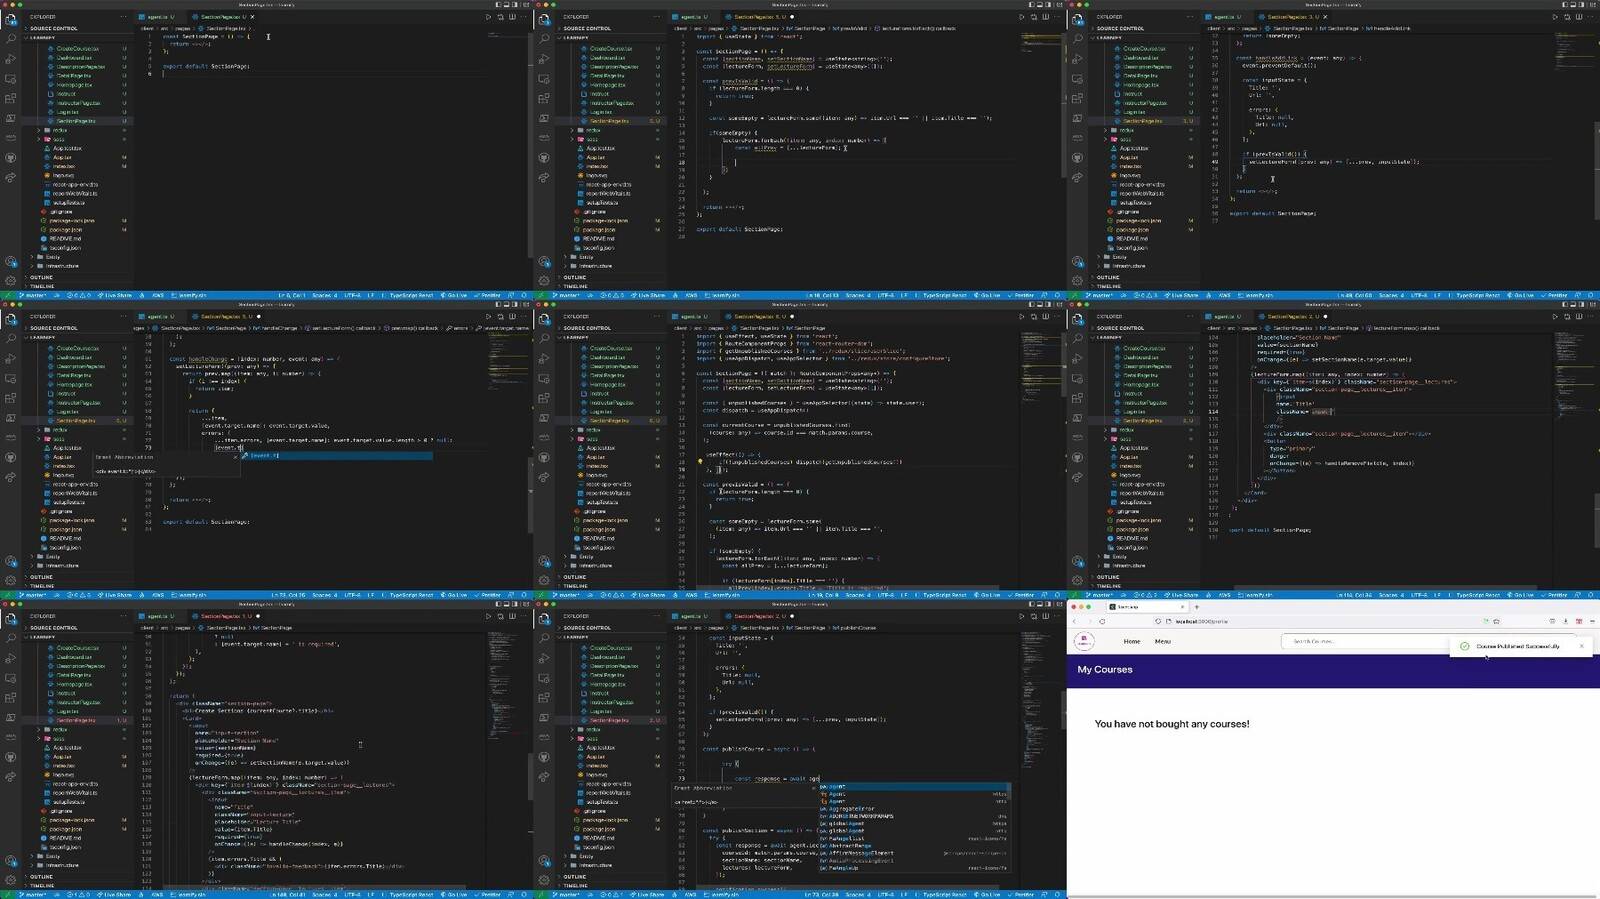Toggle primary sidebar layout icon in bottom-middle frame

click(1030, 604)
